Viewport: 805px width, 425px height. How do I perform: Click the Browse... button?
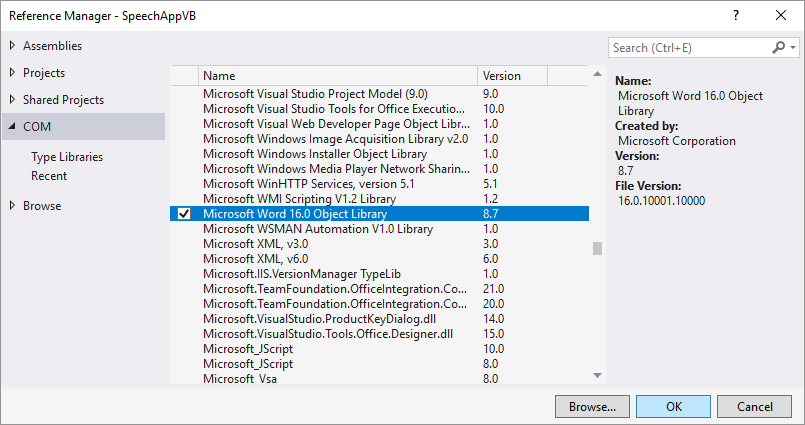[592, 407]
